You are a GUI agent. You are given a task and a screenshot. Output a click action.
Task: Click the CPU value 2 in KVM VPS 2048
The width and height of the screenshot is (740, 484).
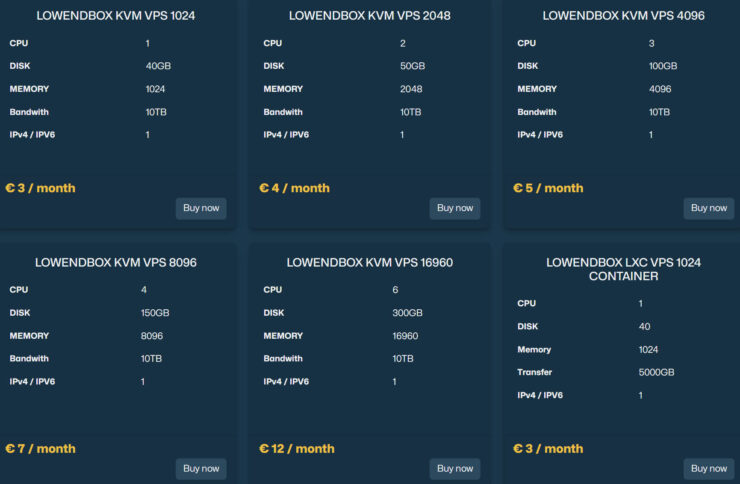(403, 43)
